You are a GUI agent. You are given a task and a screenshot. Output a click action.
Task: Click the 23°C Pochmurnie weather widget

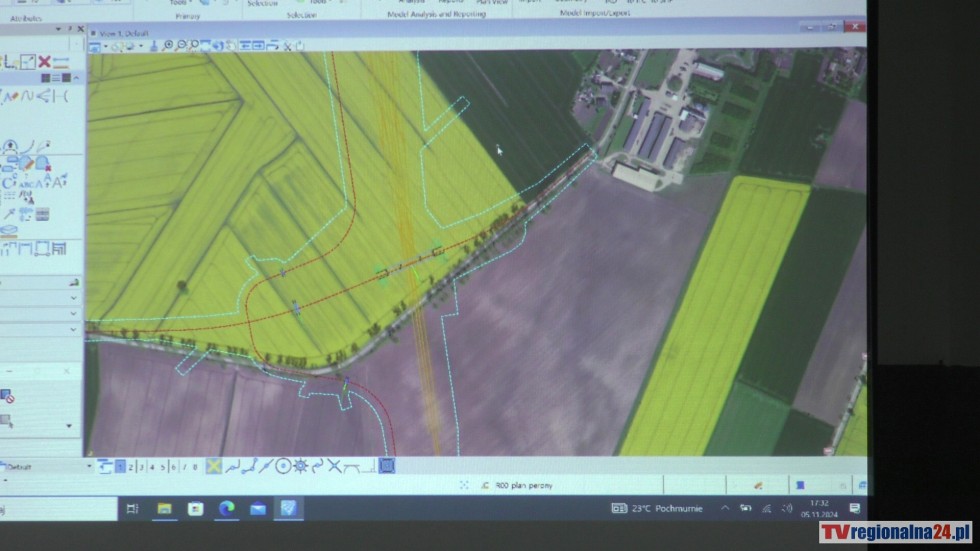[657, 509]
